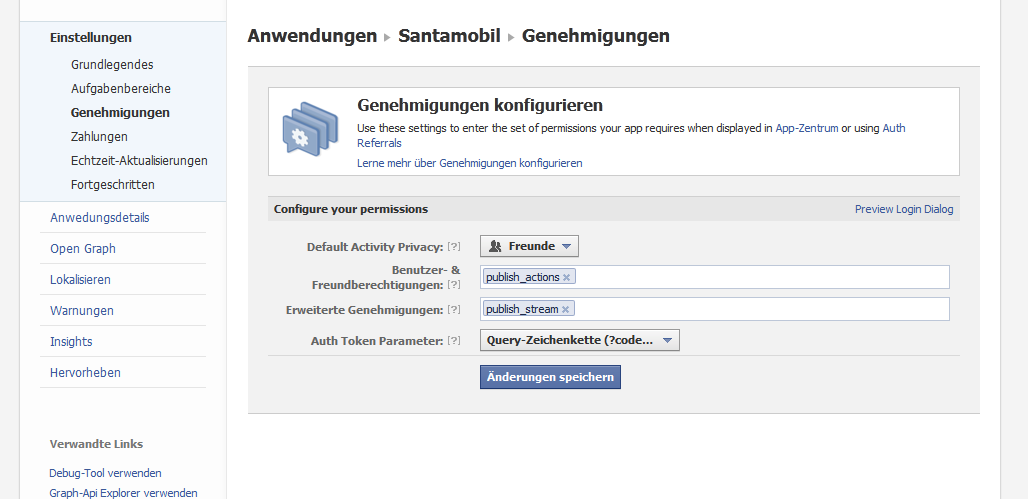
Task: Click help icon for Erweiterte Genehmigungen
Action: 454,310
